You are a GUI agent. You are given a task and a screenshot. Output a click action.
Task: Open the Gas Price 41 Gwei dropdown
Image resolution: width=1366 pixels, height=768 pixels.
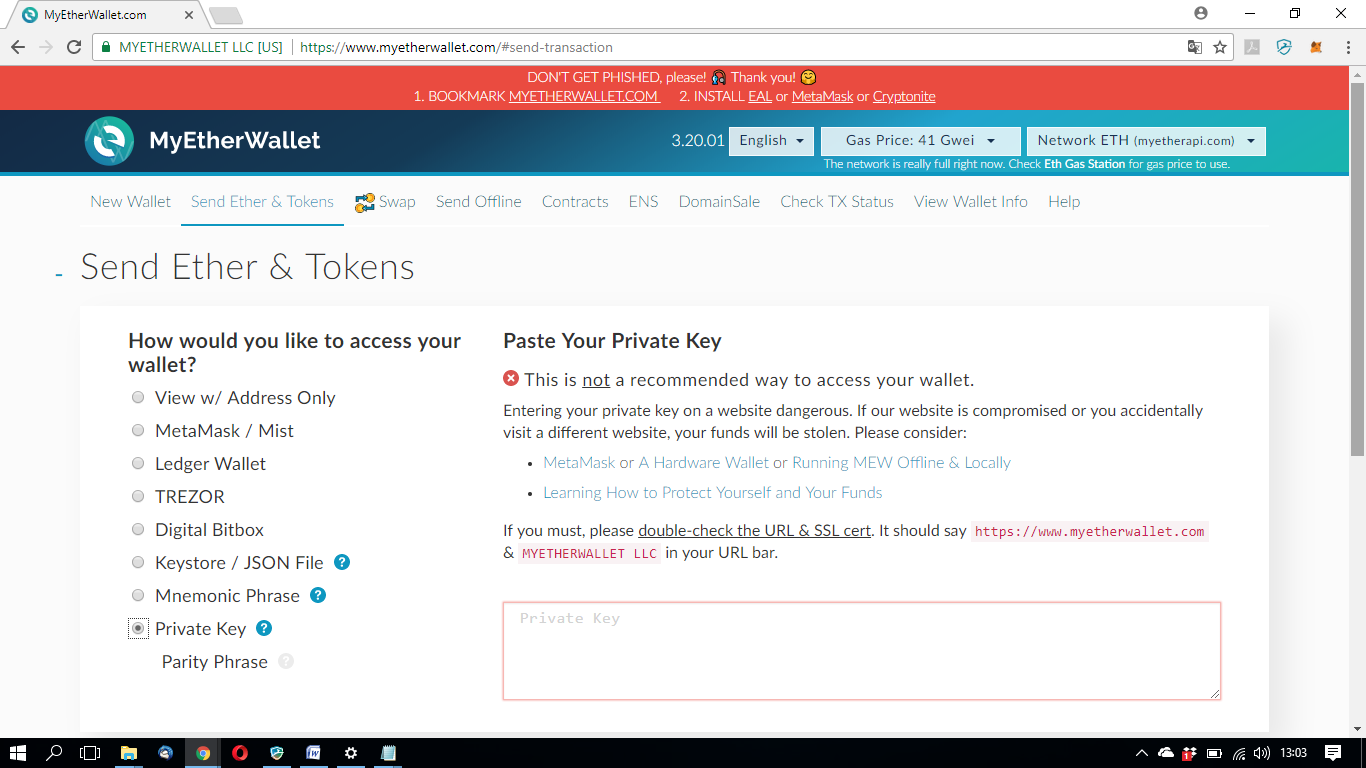pos(920,141)
